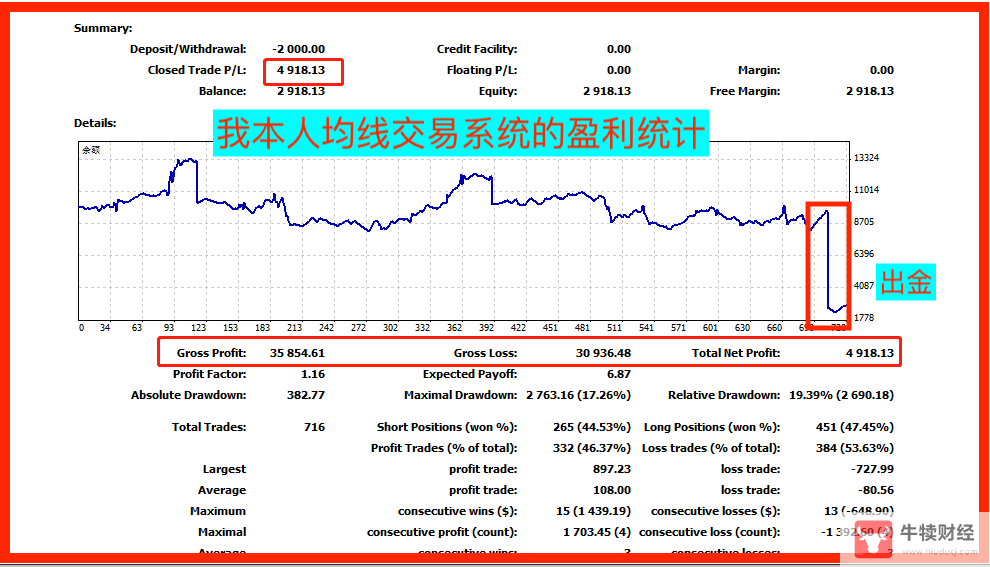Click consecutive profit value 1 703.45 (4)
990x567 pixels.
click(597, 532)
